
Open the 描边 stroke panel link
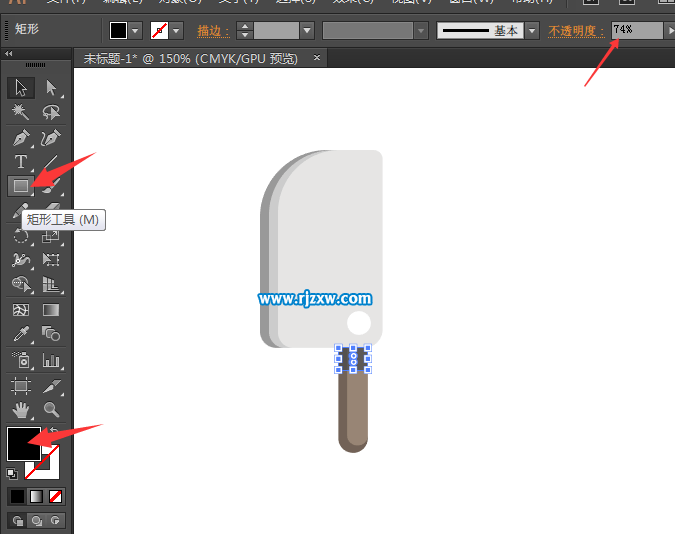(213, 31)
